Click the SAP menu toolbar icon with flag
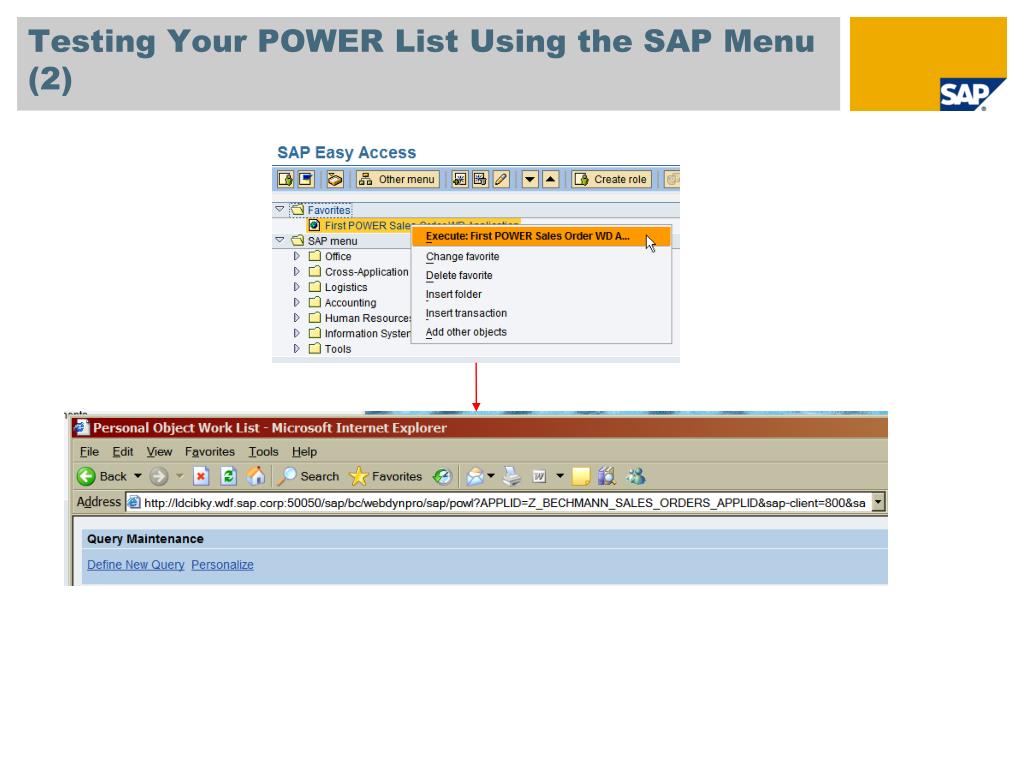Image resolution: width=1024 pixels, height=768 pixels. tap(306, 179)
